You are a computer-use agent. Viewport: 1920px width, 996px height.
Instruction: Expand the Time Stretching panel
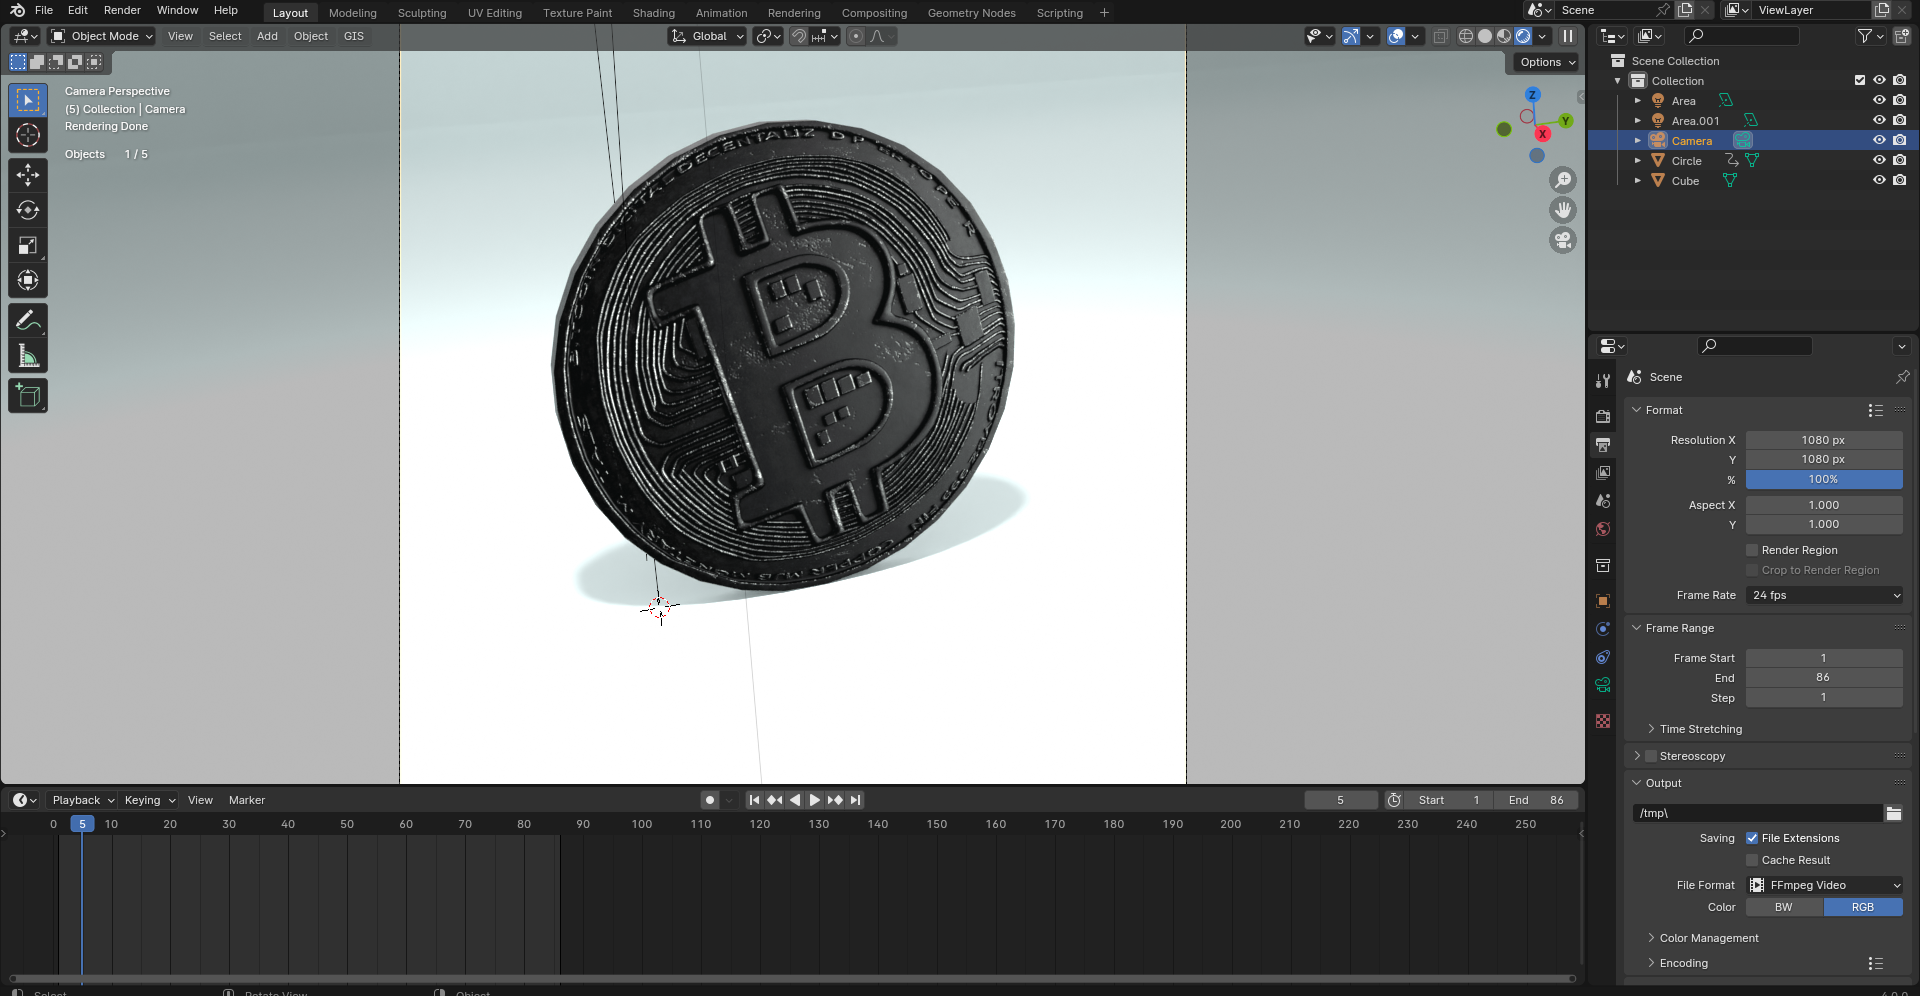point(1700,729)
